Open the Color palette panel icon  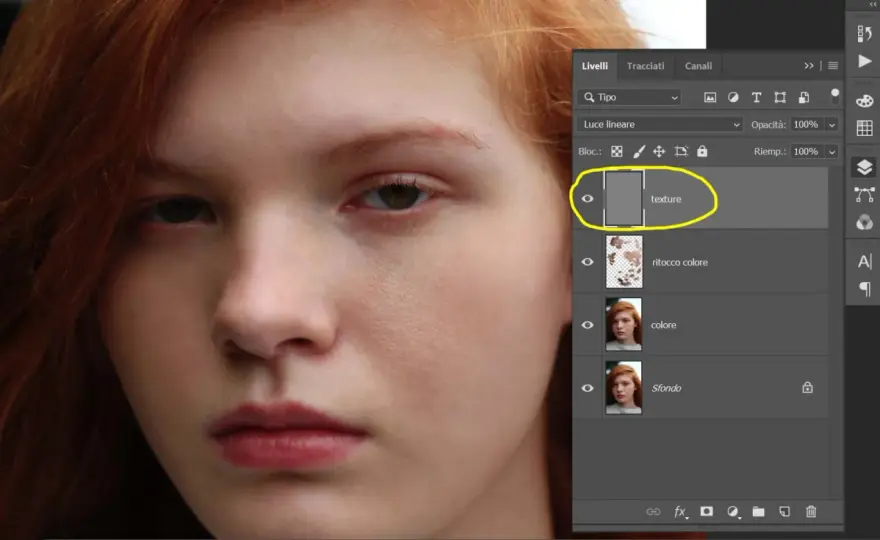click(864, 101)
